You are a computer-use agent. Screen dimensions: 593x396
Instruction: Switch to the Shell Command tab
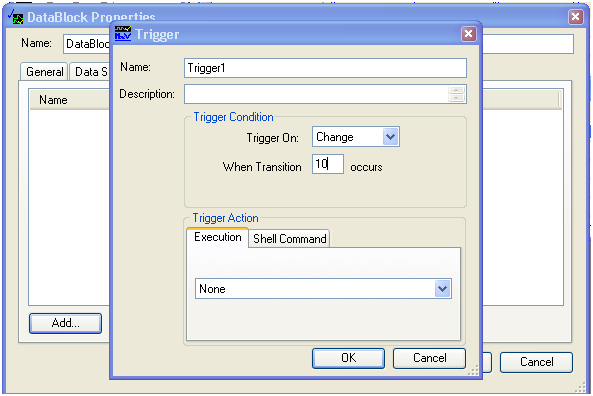pyautogui.click(x=289, y=239)
